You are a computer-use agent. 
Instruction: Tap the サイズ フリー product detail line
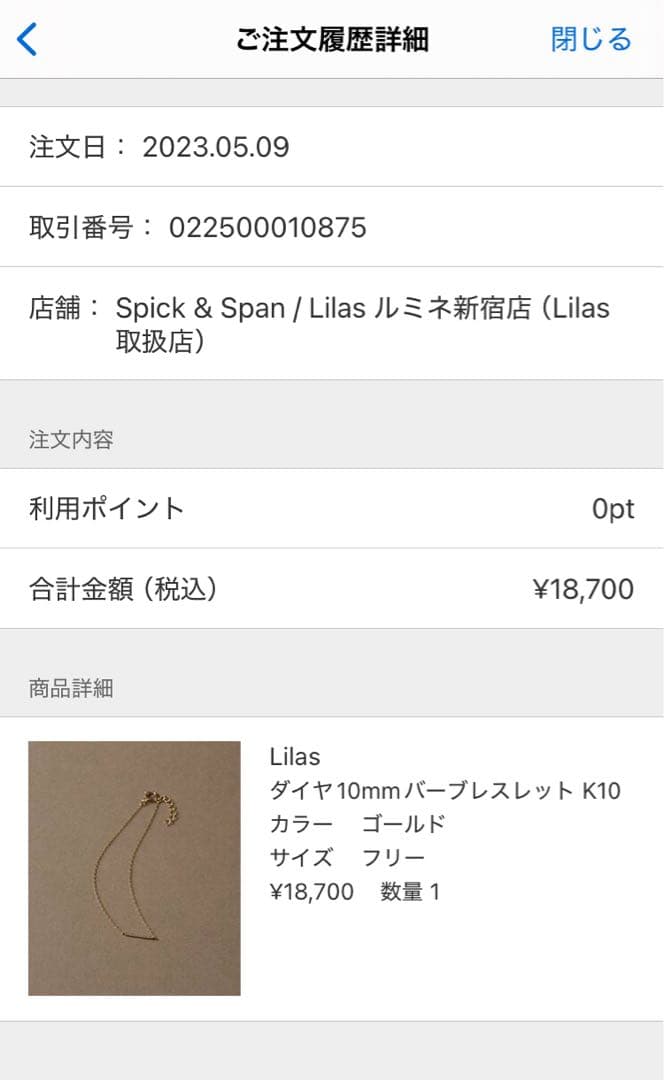coord(347,857)
